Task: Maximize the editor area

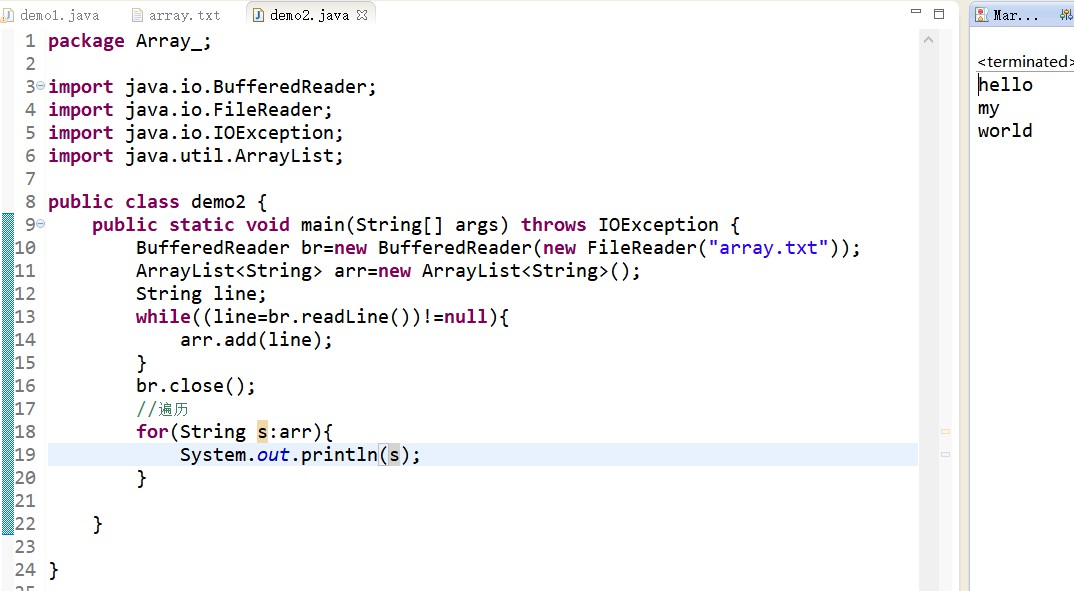Action: click(x=939, y=14)
